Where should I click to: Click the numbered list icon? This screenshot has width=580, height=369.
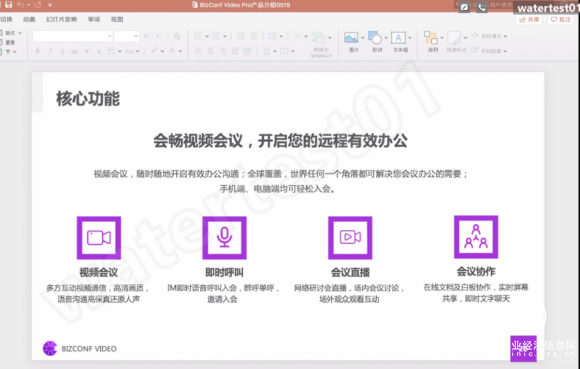point(216,36)
